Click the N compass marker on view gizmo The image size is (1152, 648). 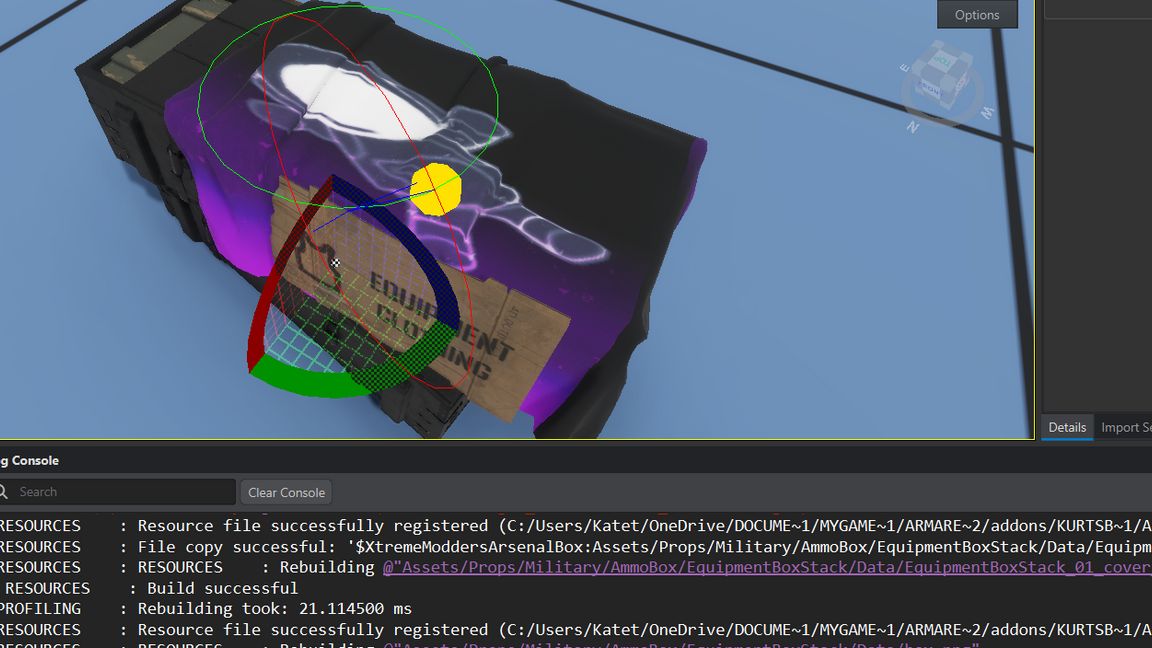[912, 127]
